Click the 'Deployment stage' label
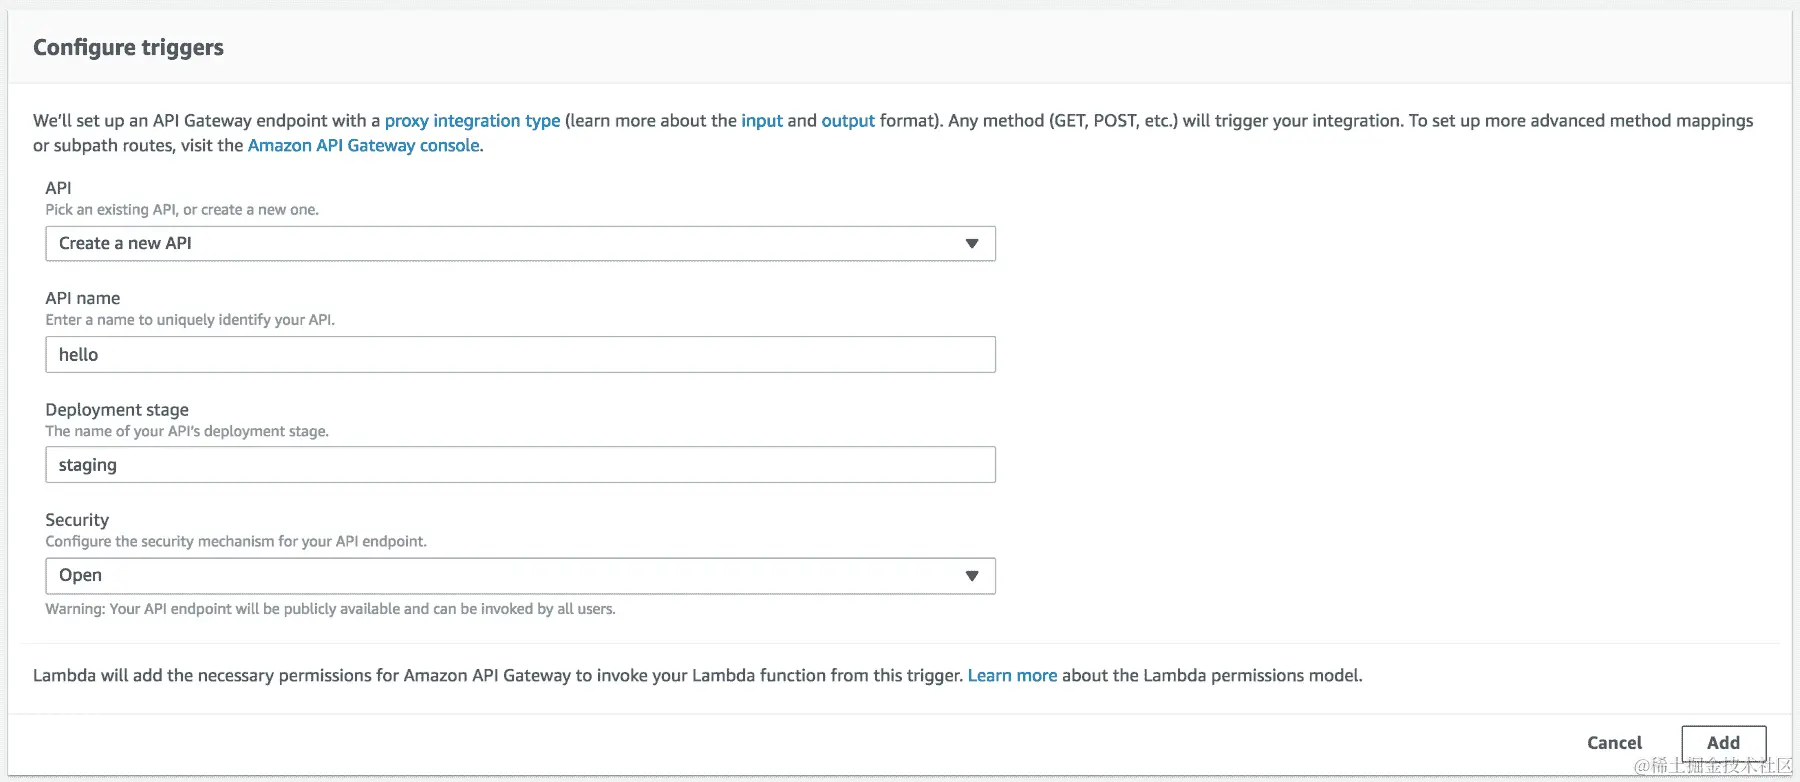 117,410
